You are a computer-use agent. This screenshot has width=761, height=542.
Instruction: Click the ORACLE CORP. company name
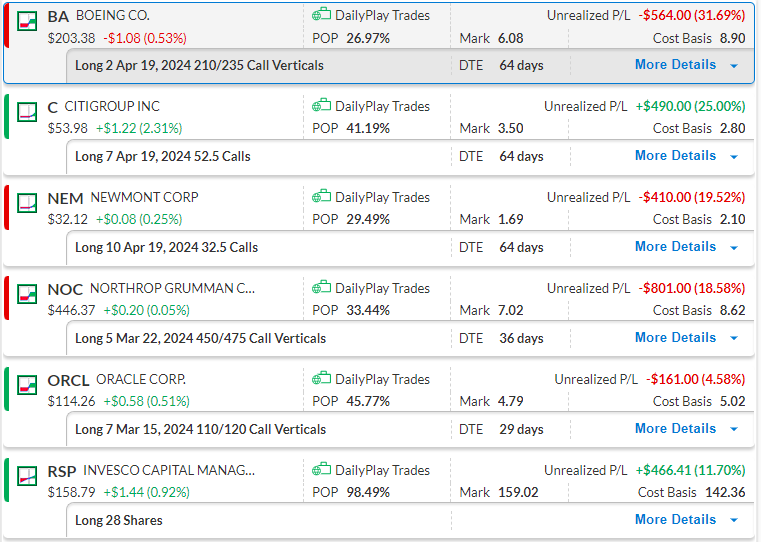point(141,379)
